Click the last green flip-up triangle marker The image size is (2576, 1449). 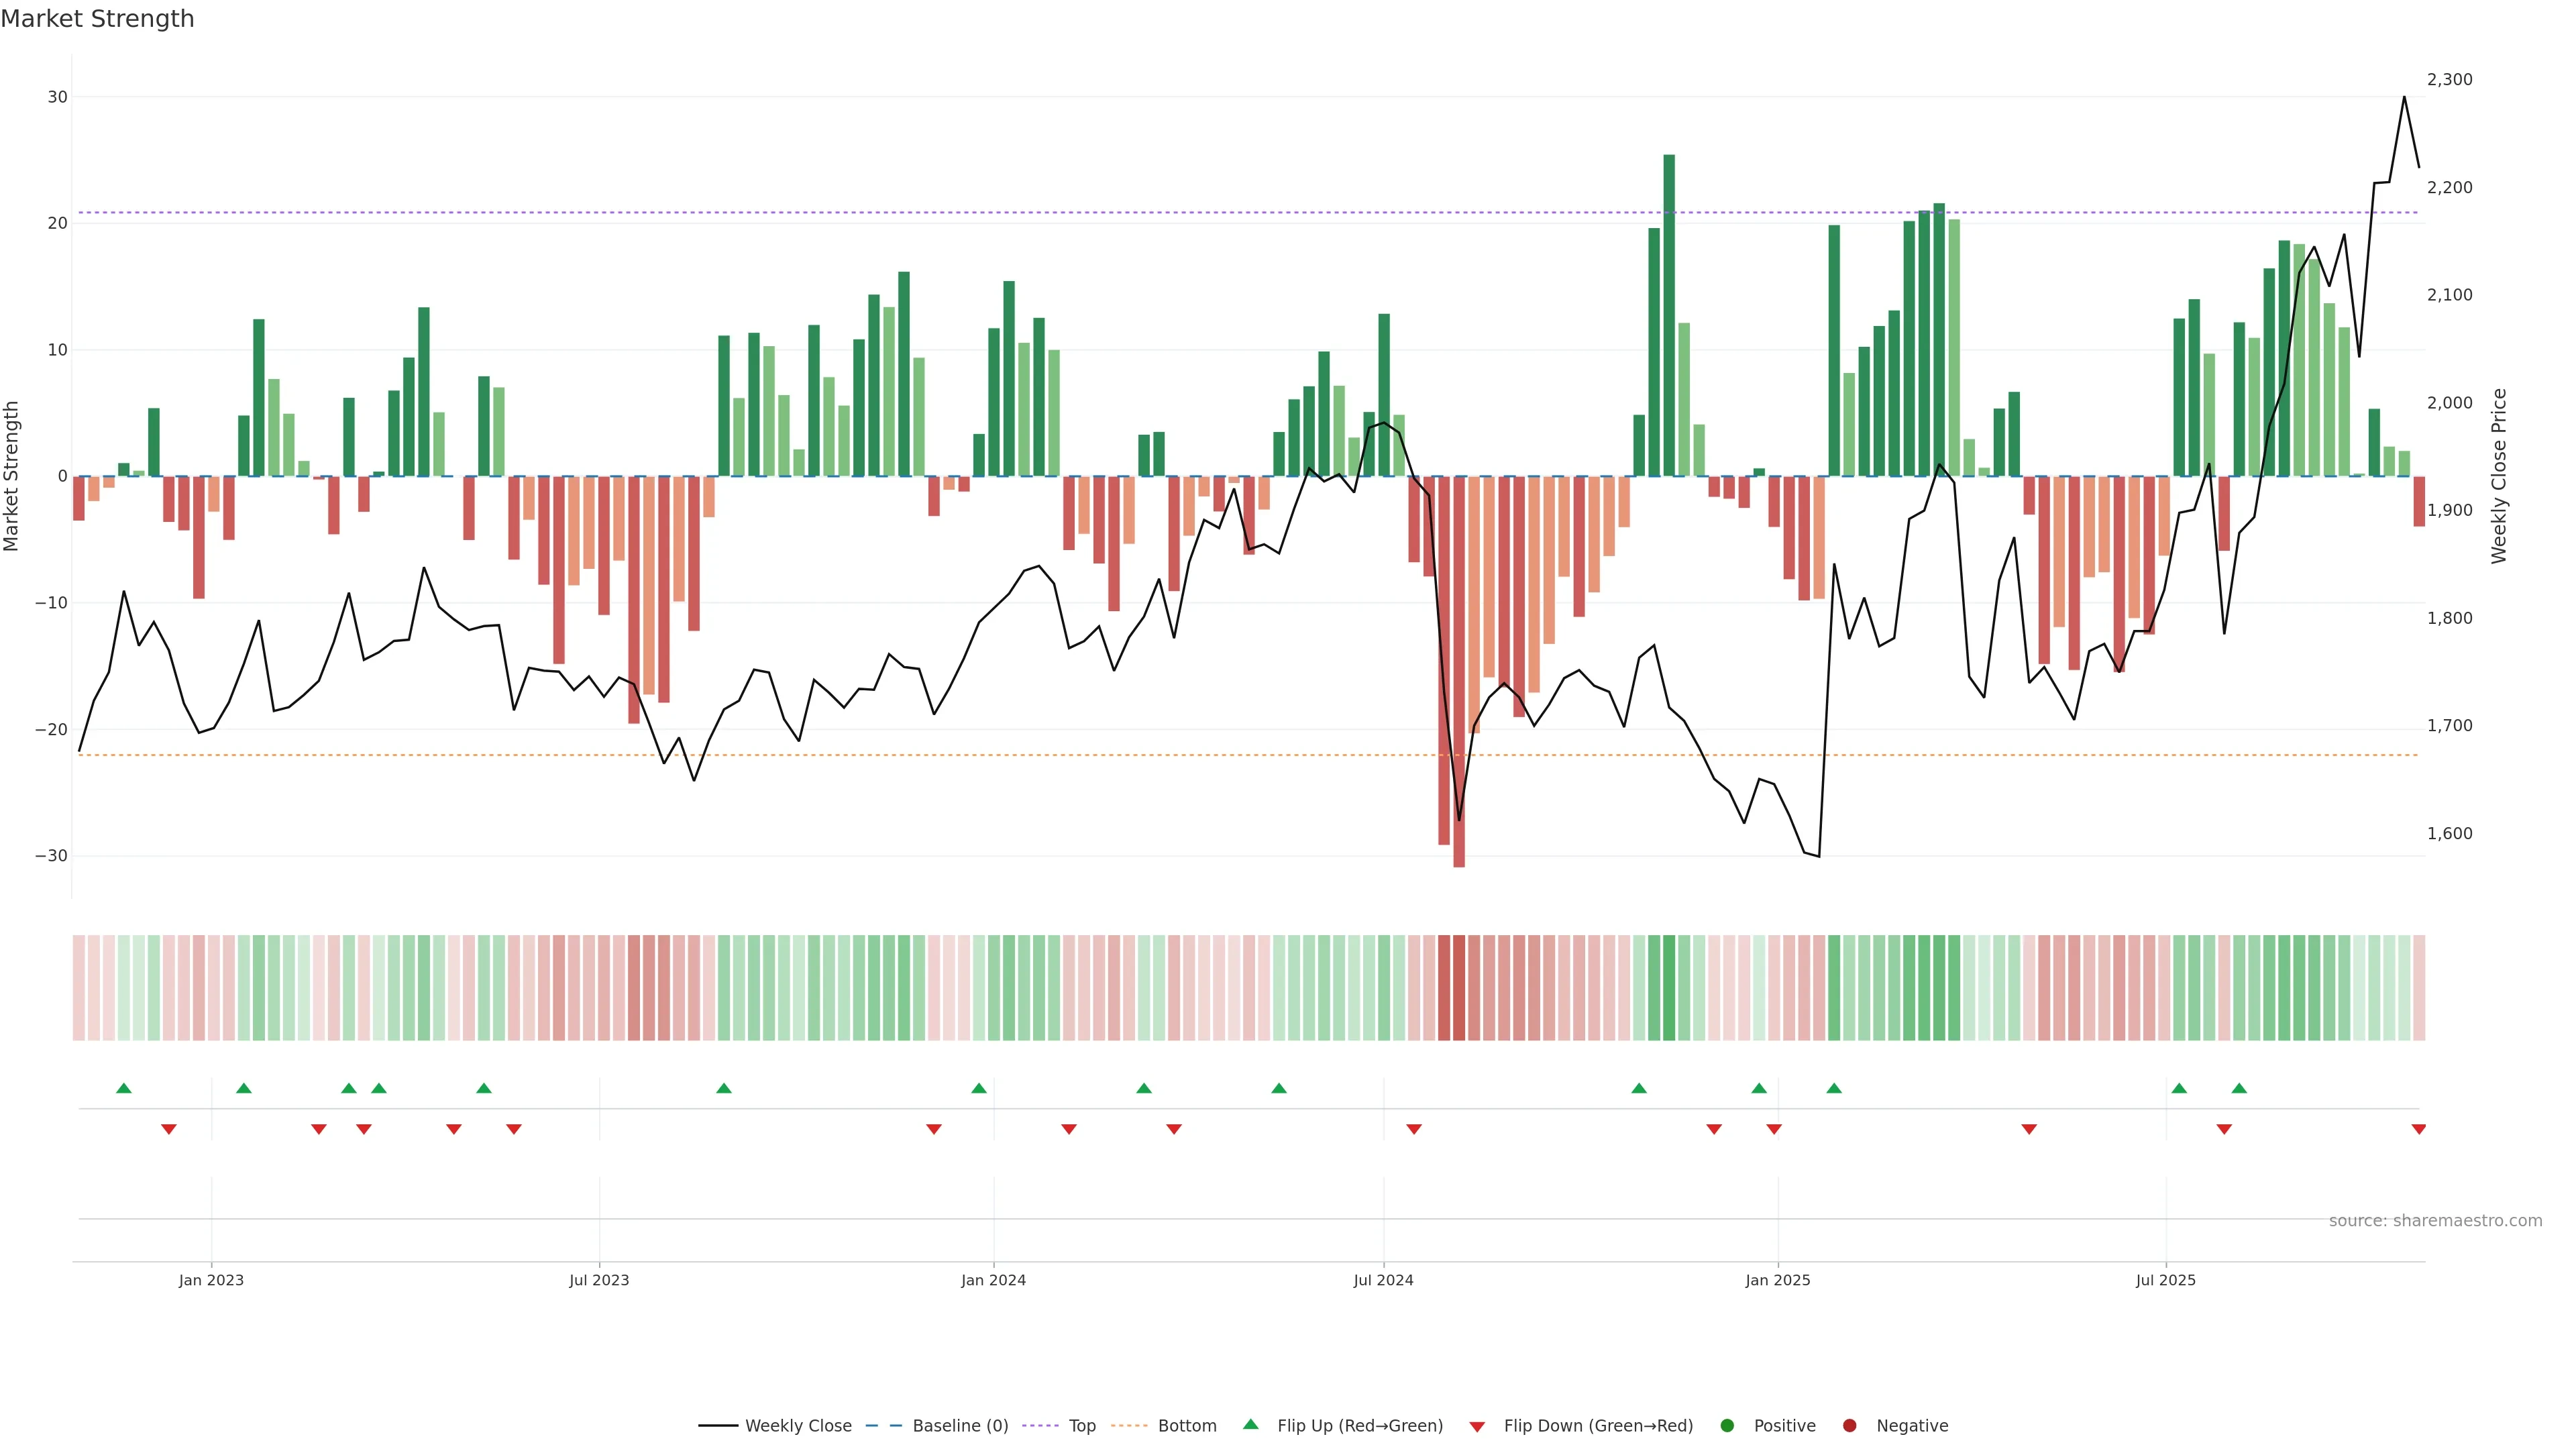[2239, 1088]
